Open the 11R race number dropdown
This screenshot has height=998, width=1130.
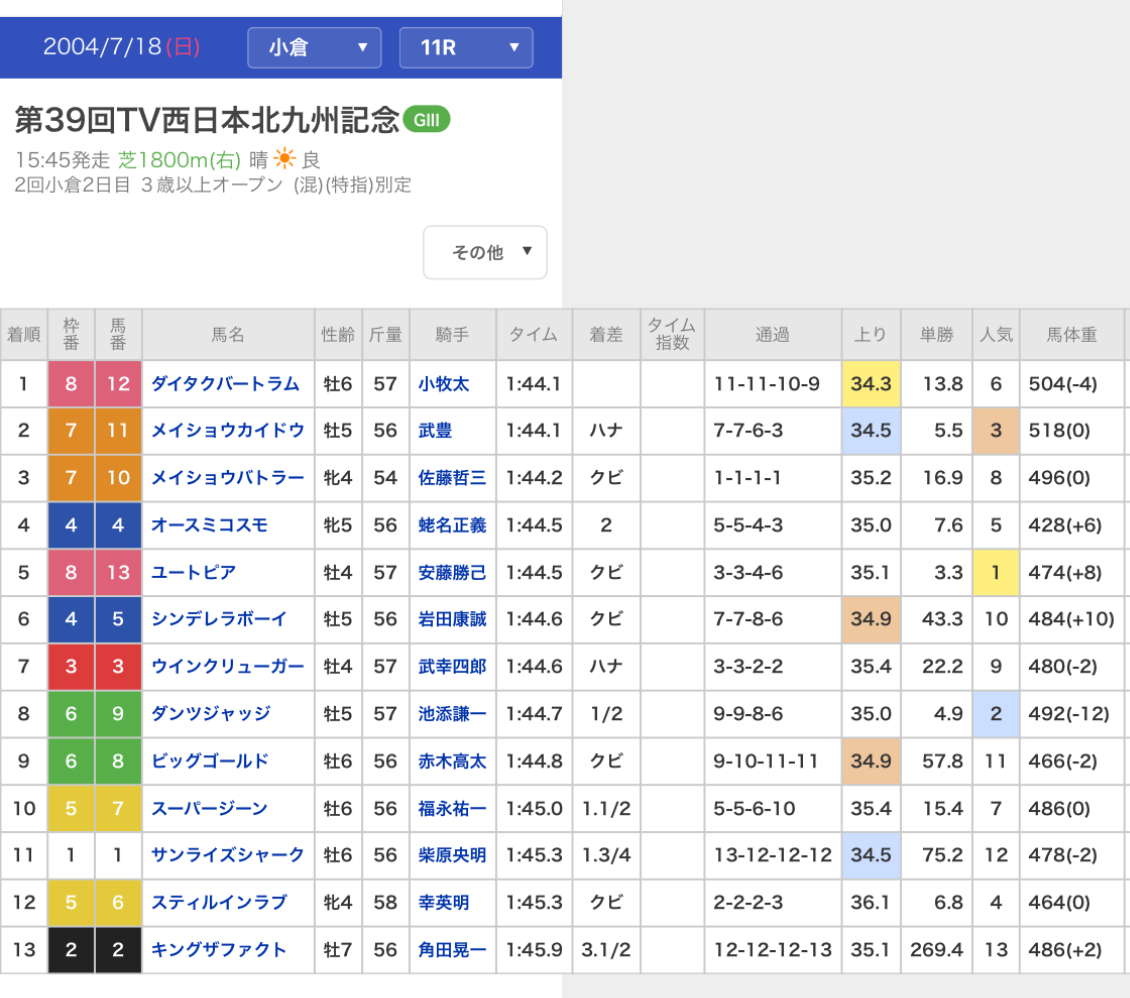pos(465,47)
